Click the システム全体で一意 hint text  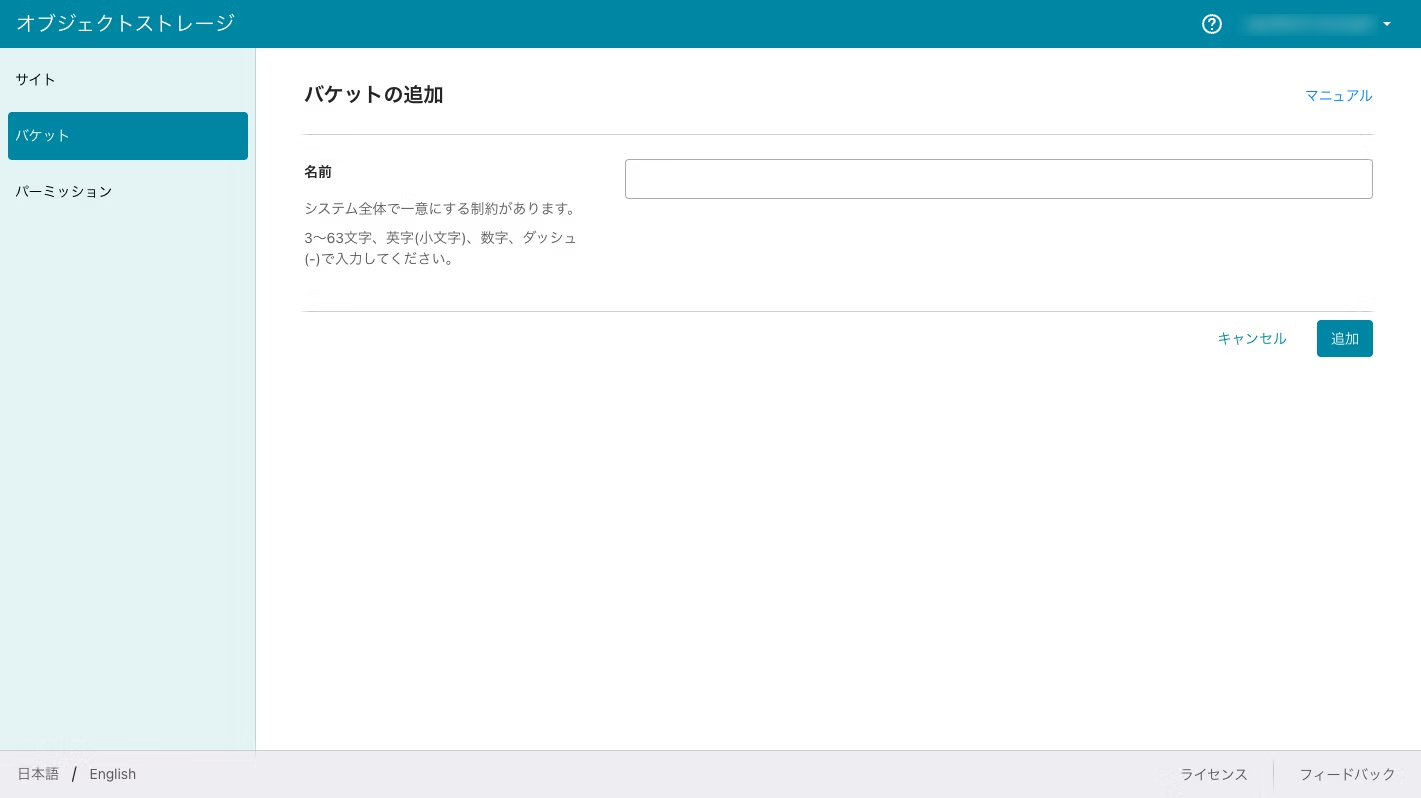(x=440, y=209)
